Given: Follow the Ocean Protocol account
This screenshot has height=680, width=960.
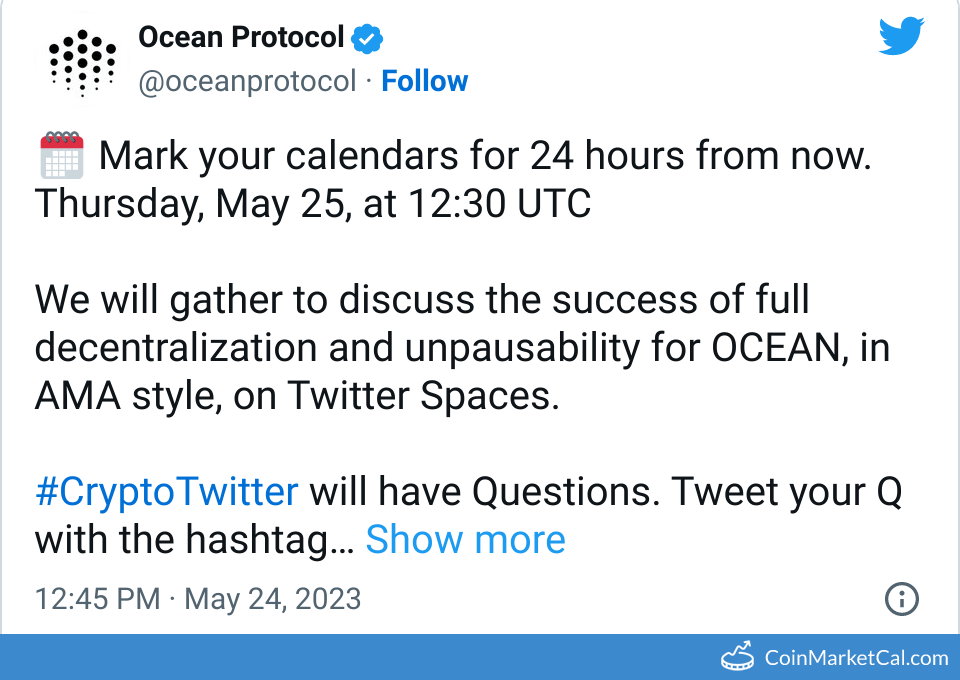Looking at the screenshot, I should point(425,81).
